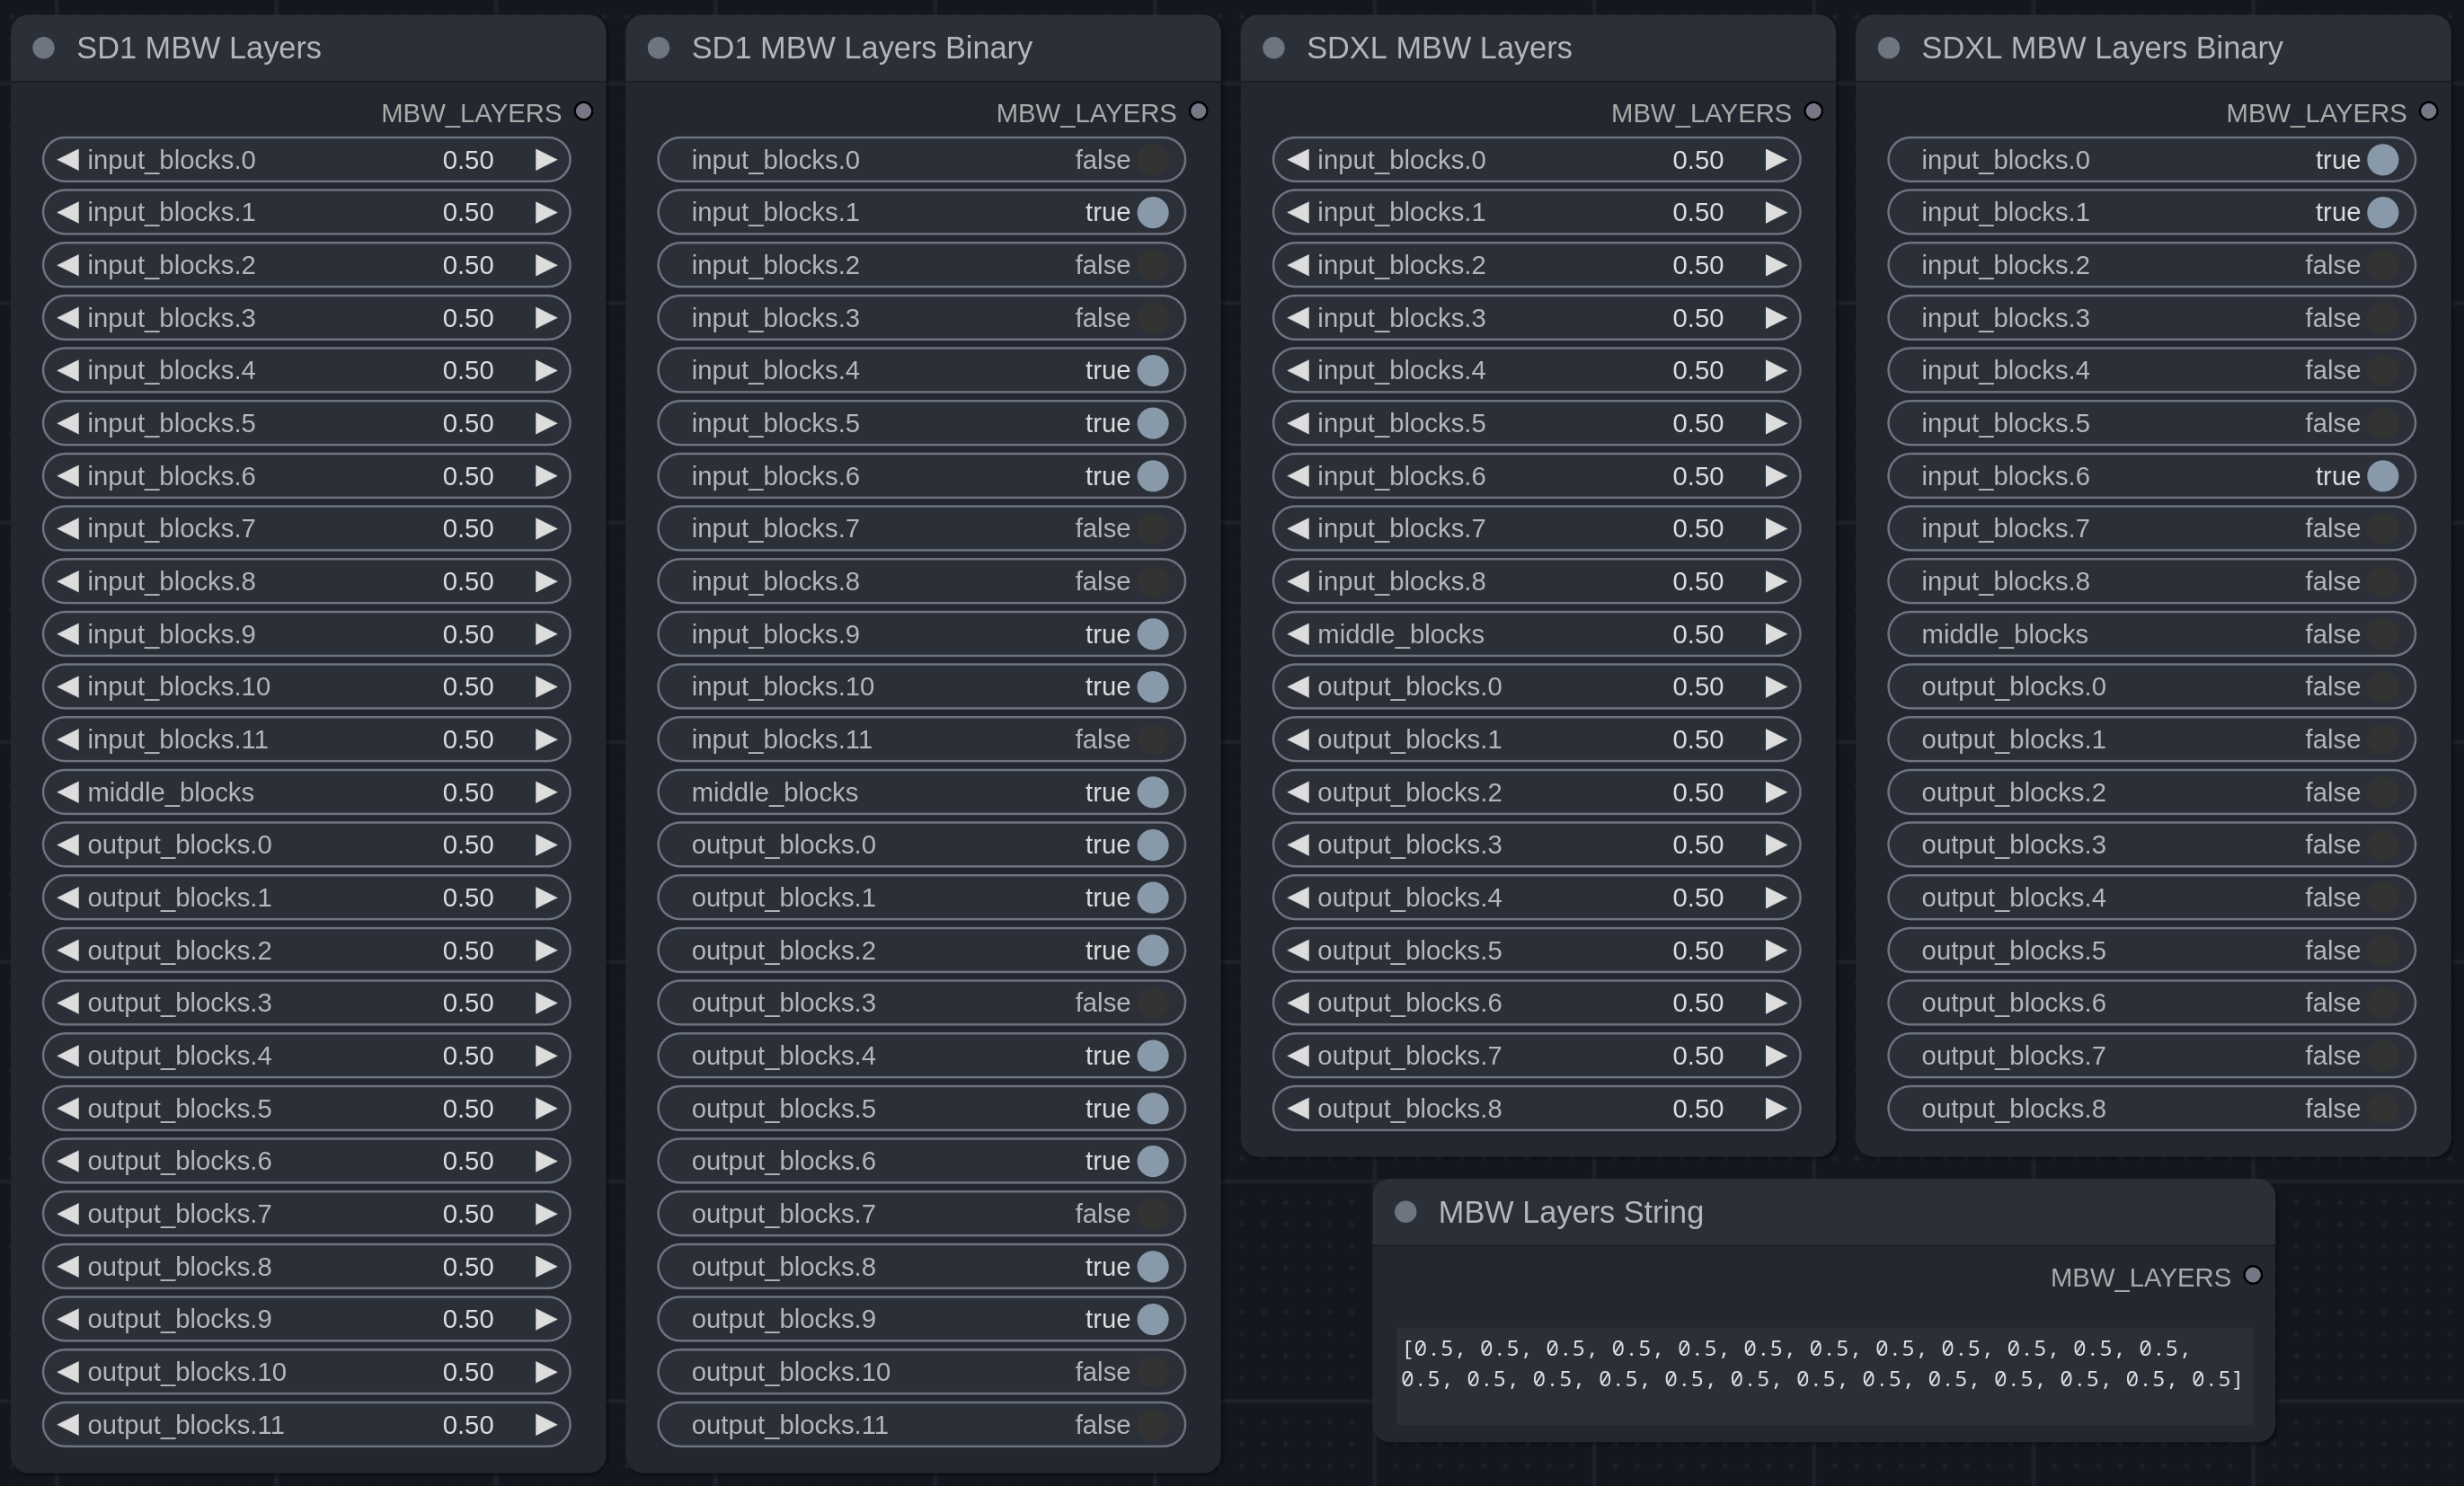Click MBW_LAYERS output socket on SD1 MBW Layers Binary
This screenshot has width=2464, height=1486.
coord(1198,111)
